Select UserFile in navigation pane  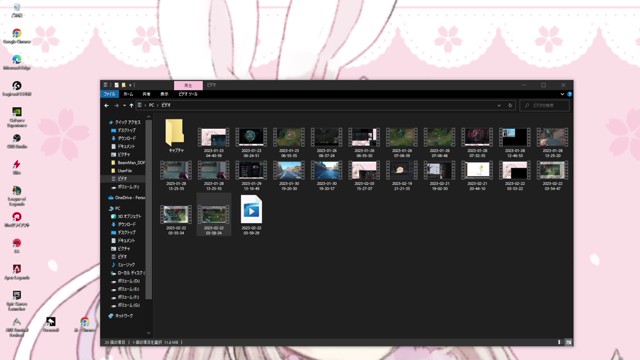click(121, 171)
